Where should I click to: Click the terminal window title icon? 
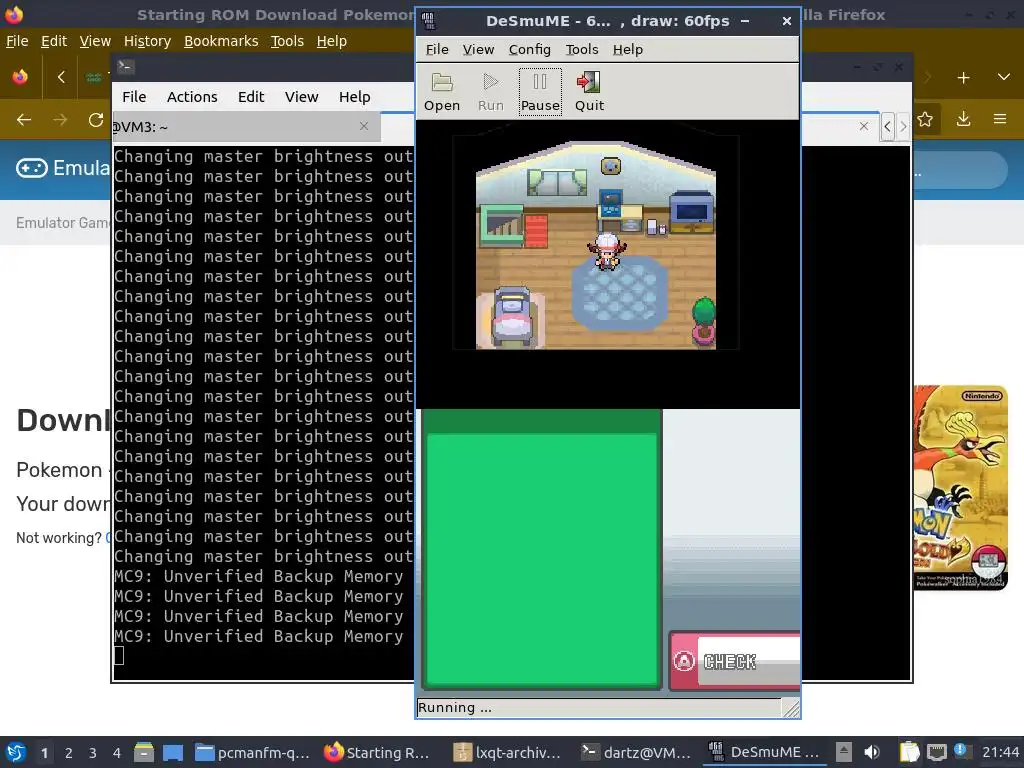point(125,67)
